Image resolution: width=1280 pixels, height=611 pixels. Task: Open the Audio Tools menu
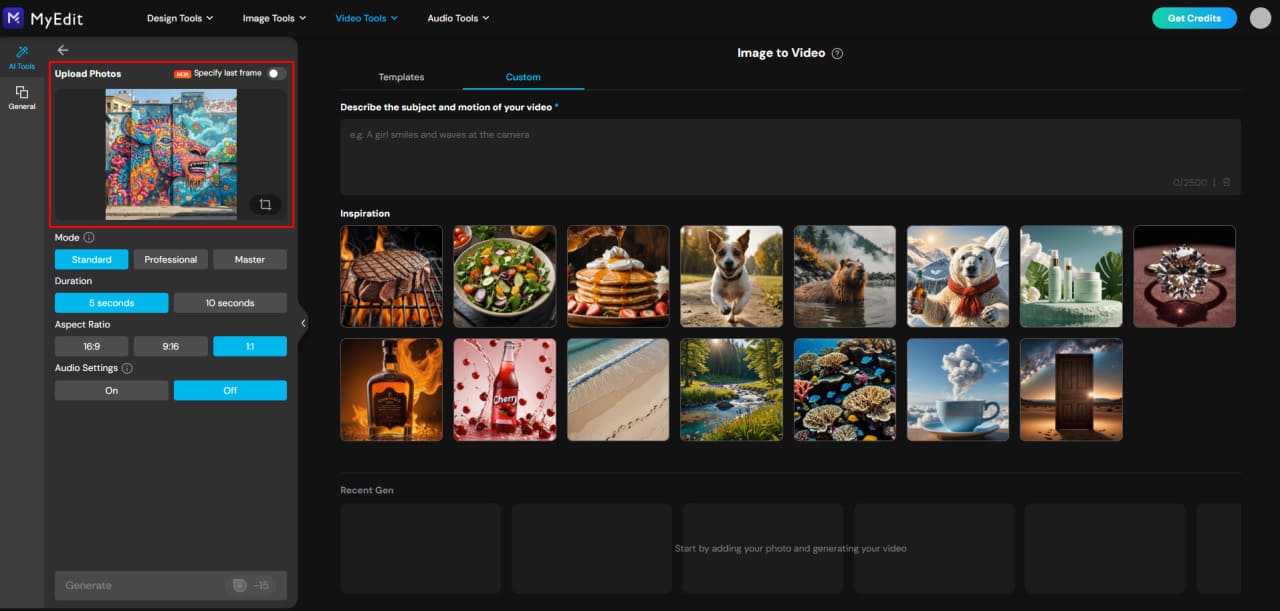pyautogui.click(x=457, y=17)
